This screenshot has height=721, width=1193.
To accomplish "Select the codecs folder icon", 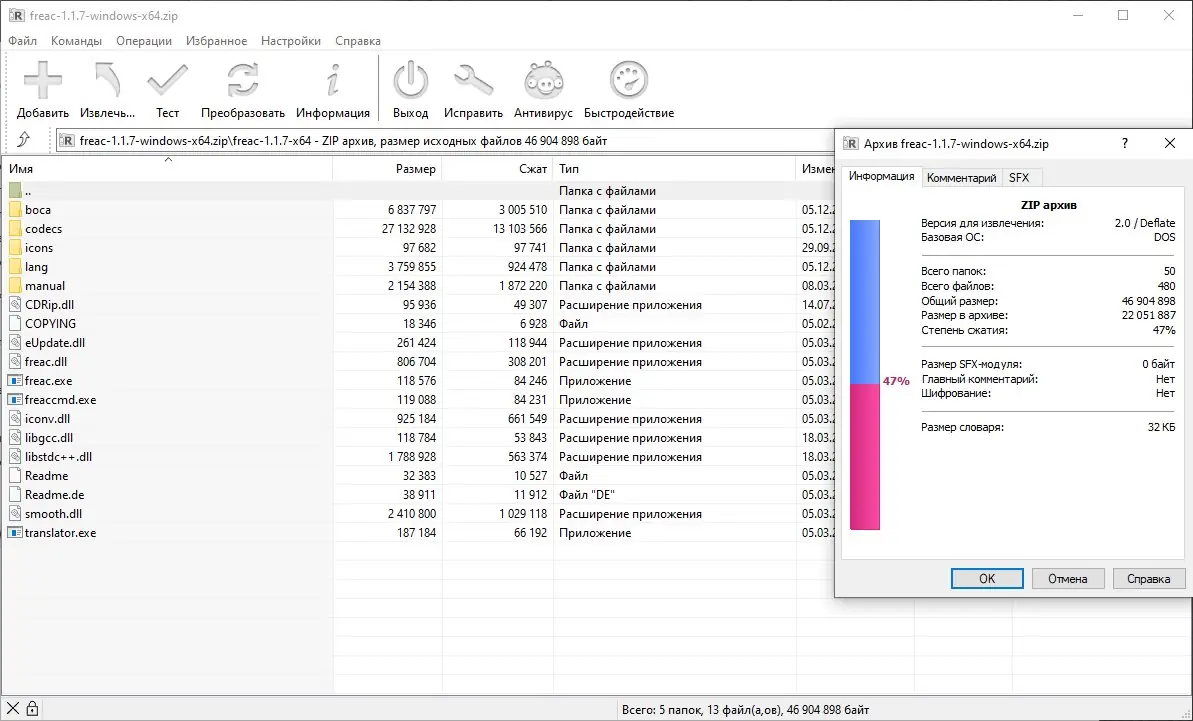I will pos(15,229).
